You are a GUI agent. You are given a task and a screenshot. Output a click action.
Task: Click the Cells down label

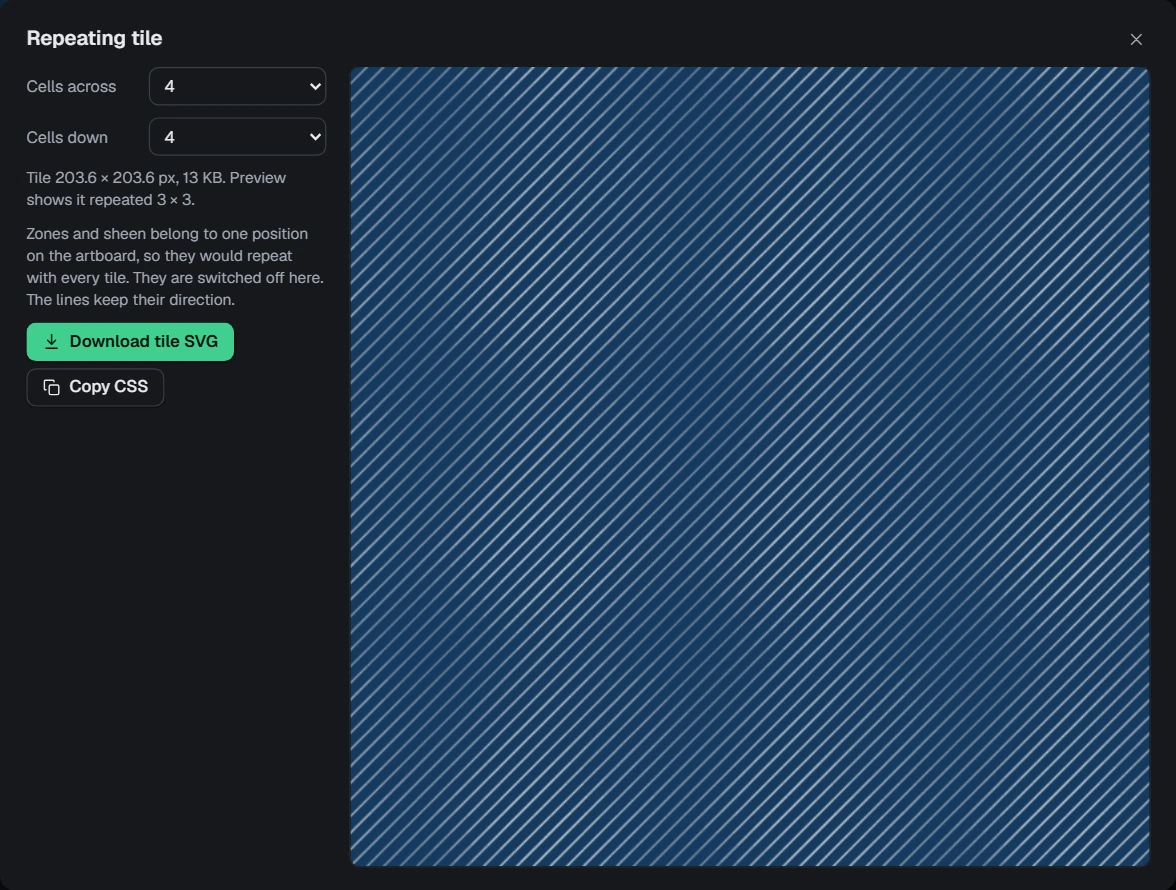(67, 138)
